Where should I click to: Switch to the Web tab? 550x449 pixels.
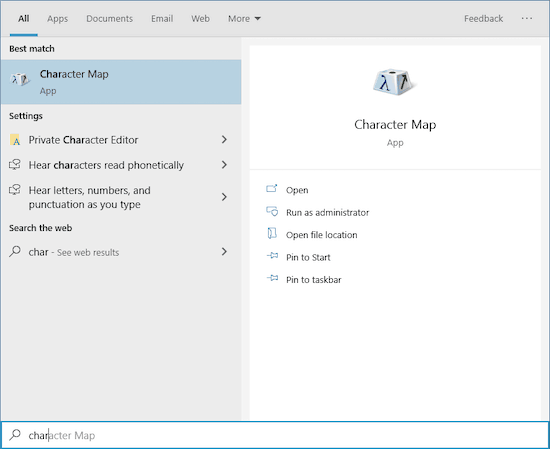coord(200,19)
